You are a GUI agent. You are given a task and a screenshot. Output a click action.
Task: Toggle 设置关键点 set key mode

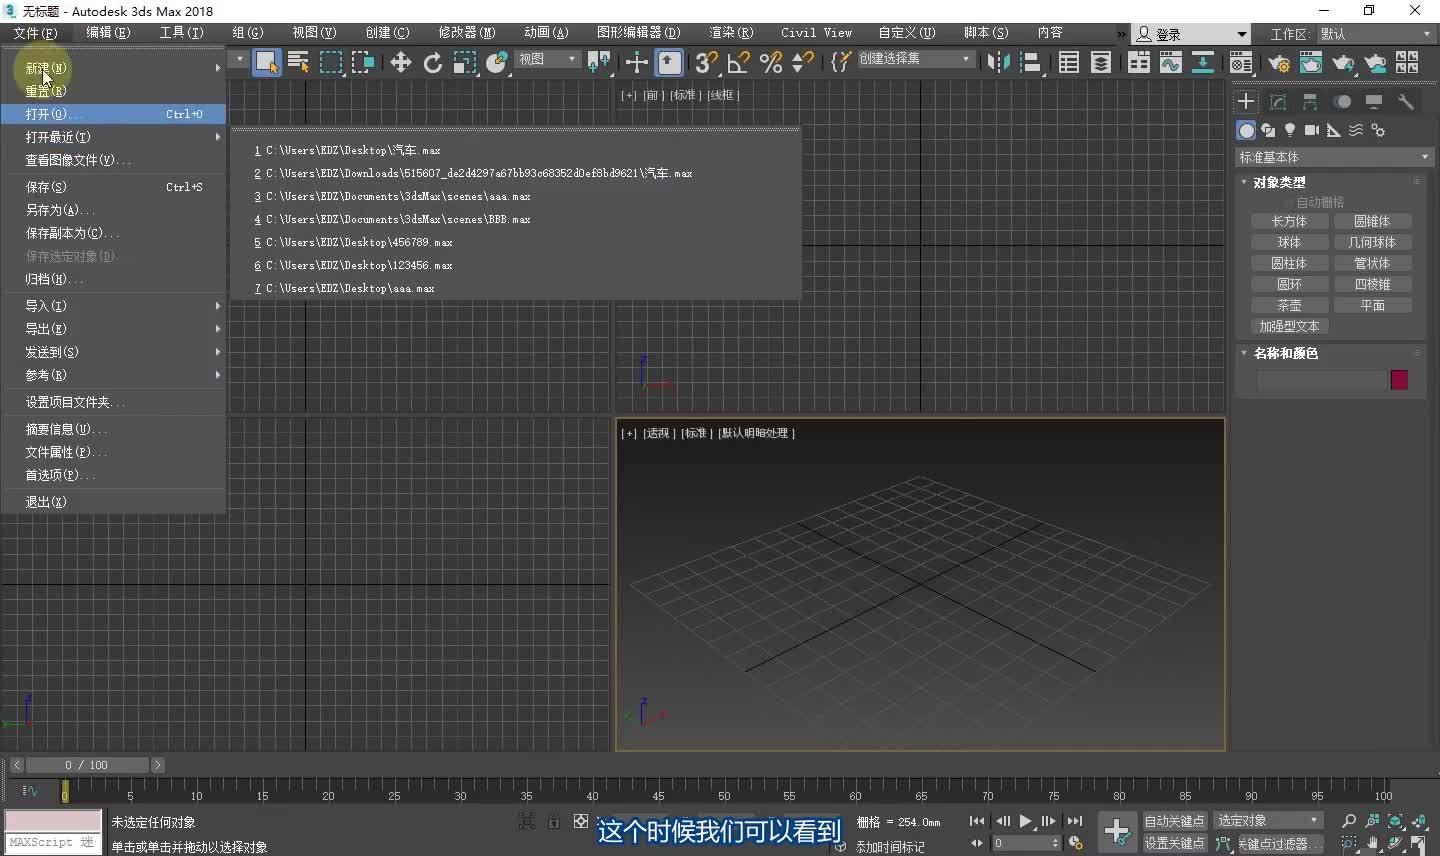1174,843
